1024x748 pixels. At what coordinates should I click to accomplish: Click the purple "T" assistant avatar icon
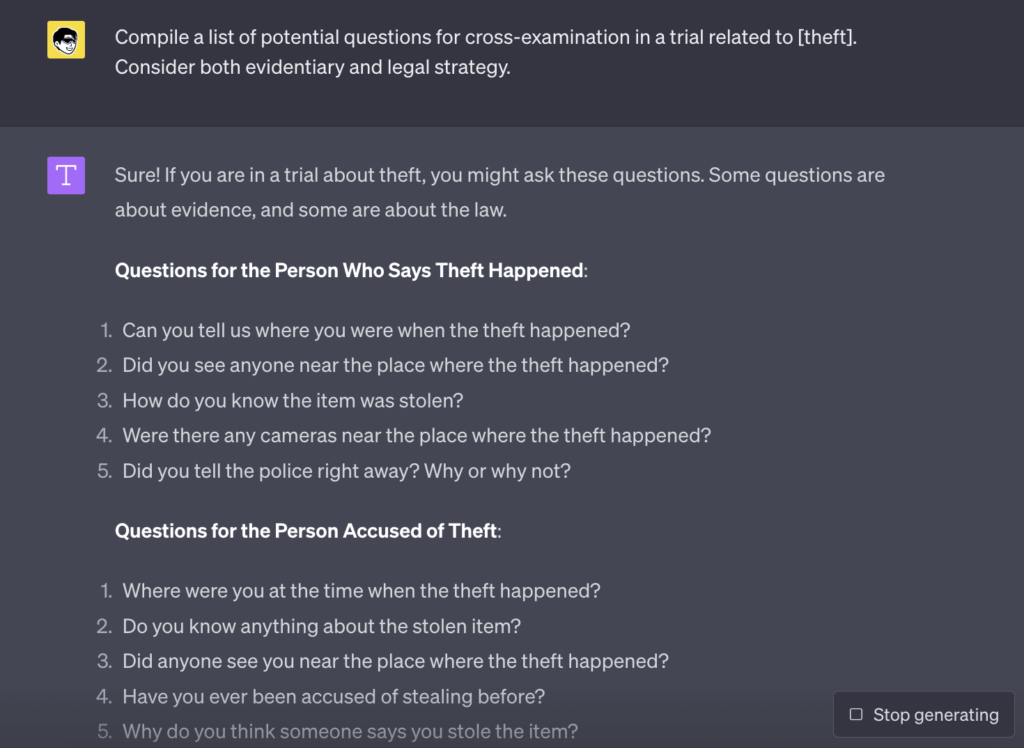pyautogui.click(x=65, y=175)
